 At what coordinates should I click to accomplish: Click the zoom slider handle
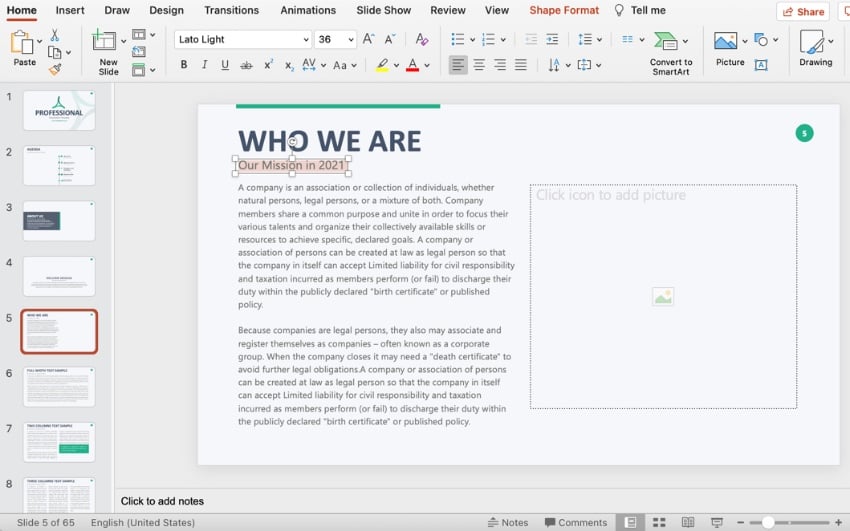click(x=768, y=522)
